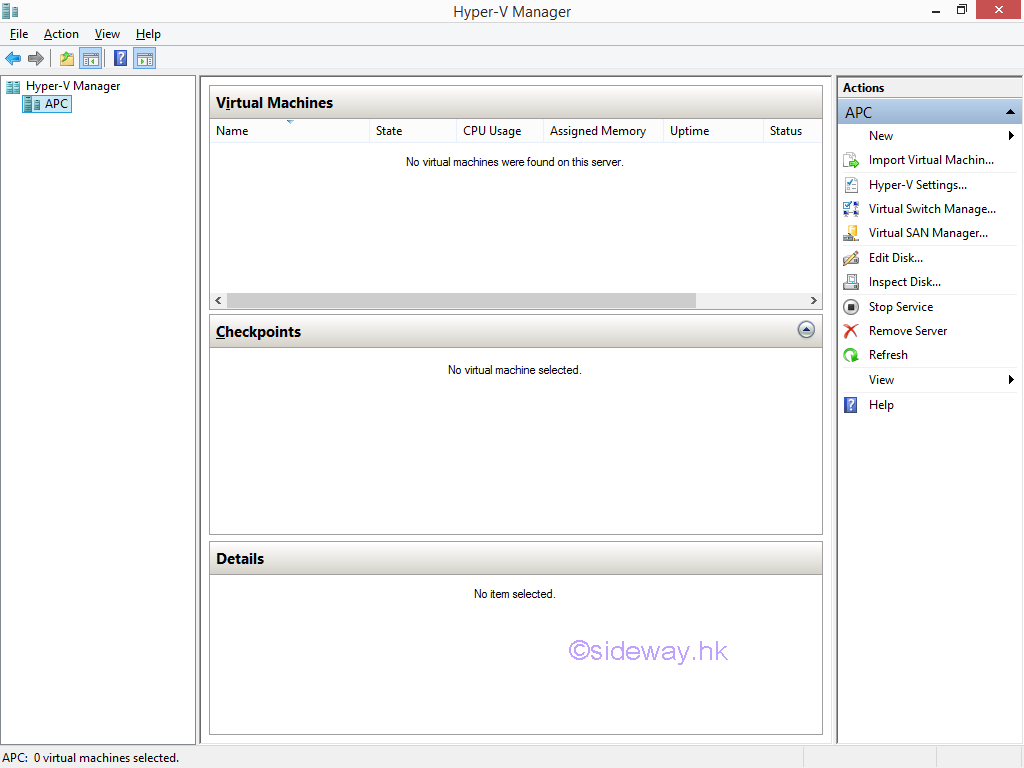This screenshot has height=768, width=1024.
Task: Open the Action menu
Action: (x=61, y=34)
